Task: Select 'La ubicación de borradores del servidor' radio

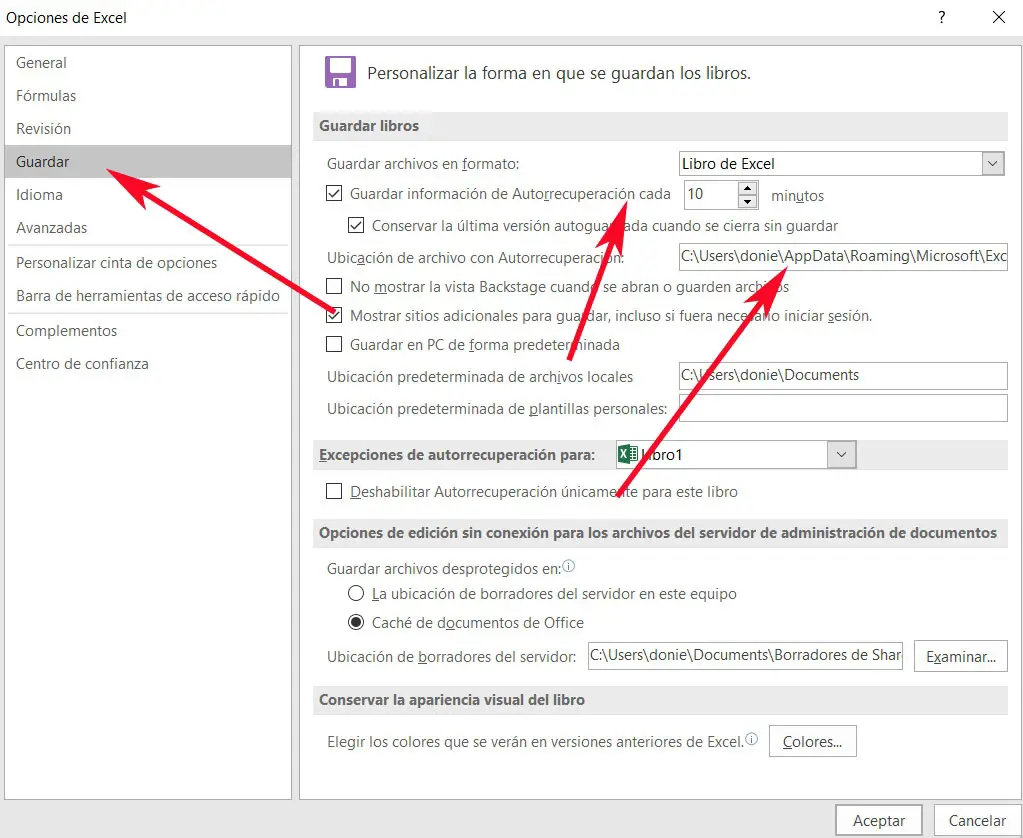Action: pyautogui.click(x=356, y=593)
